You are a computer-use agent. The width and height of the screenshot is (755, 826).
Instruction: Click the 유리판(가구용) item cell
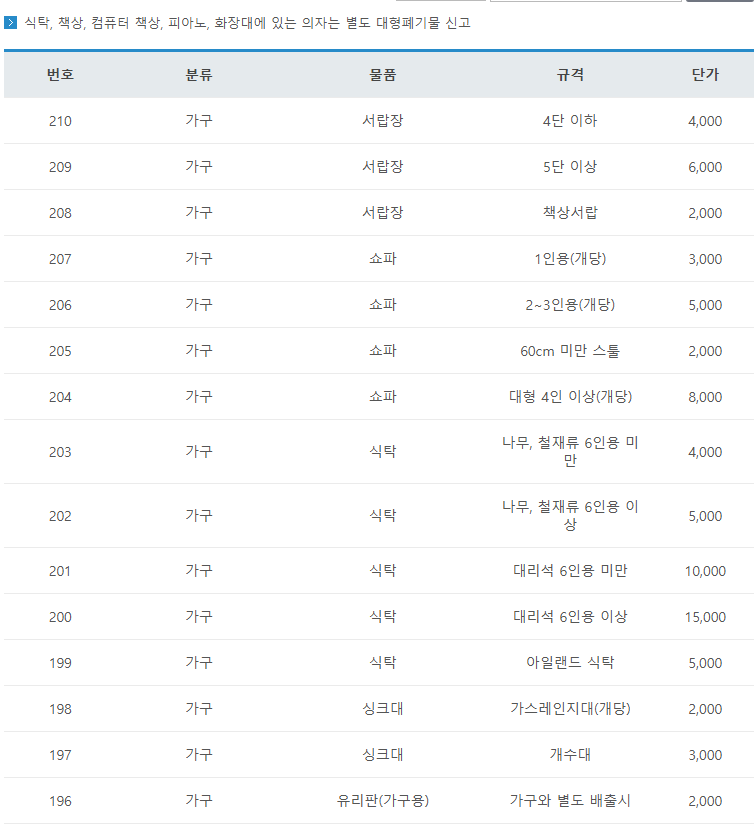tap(383, 801)
